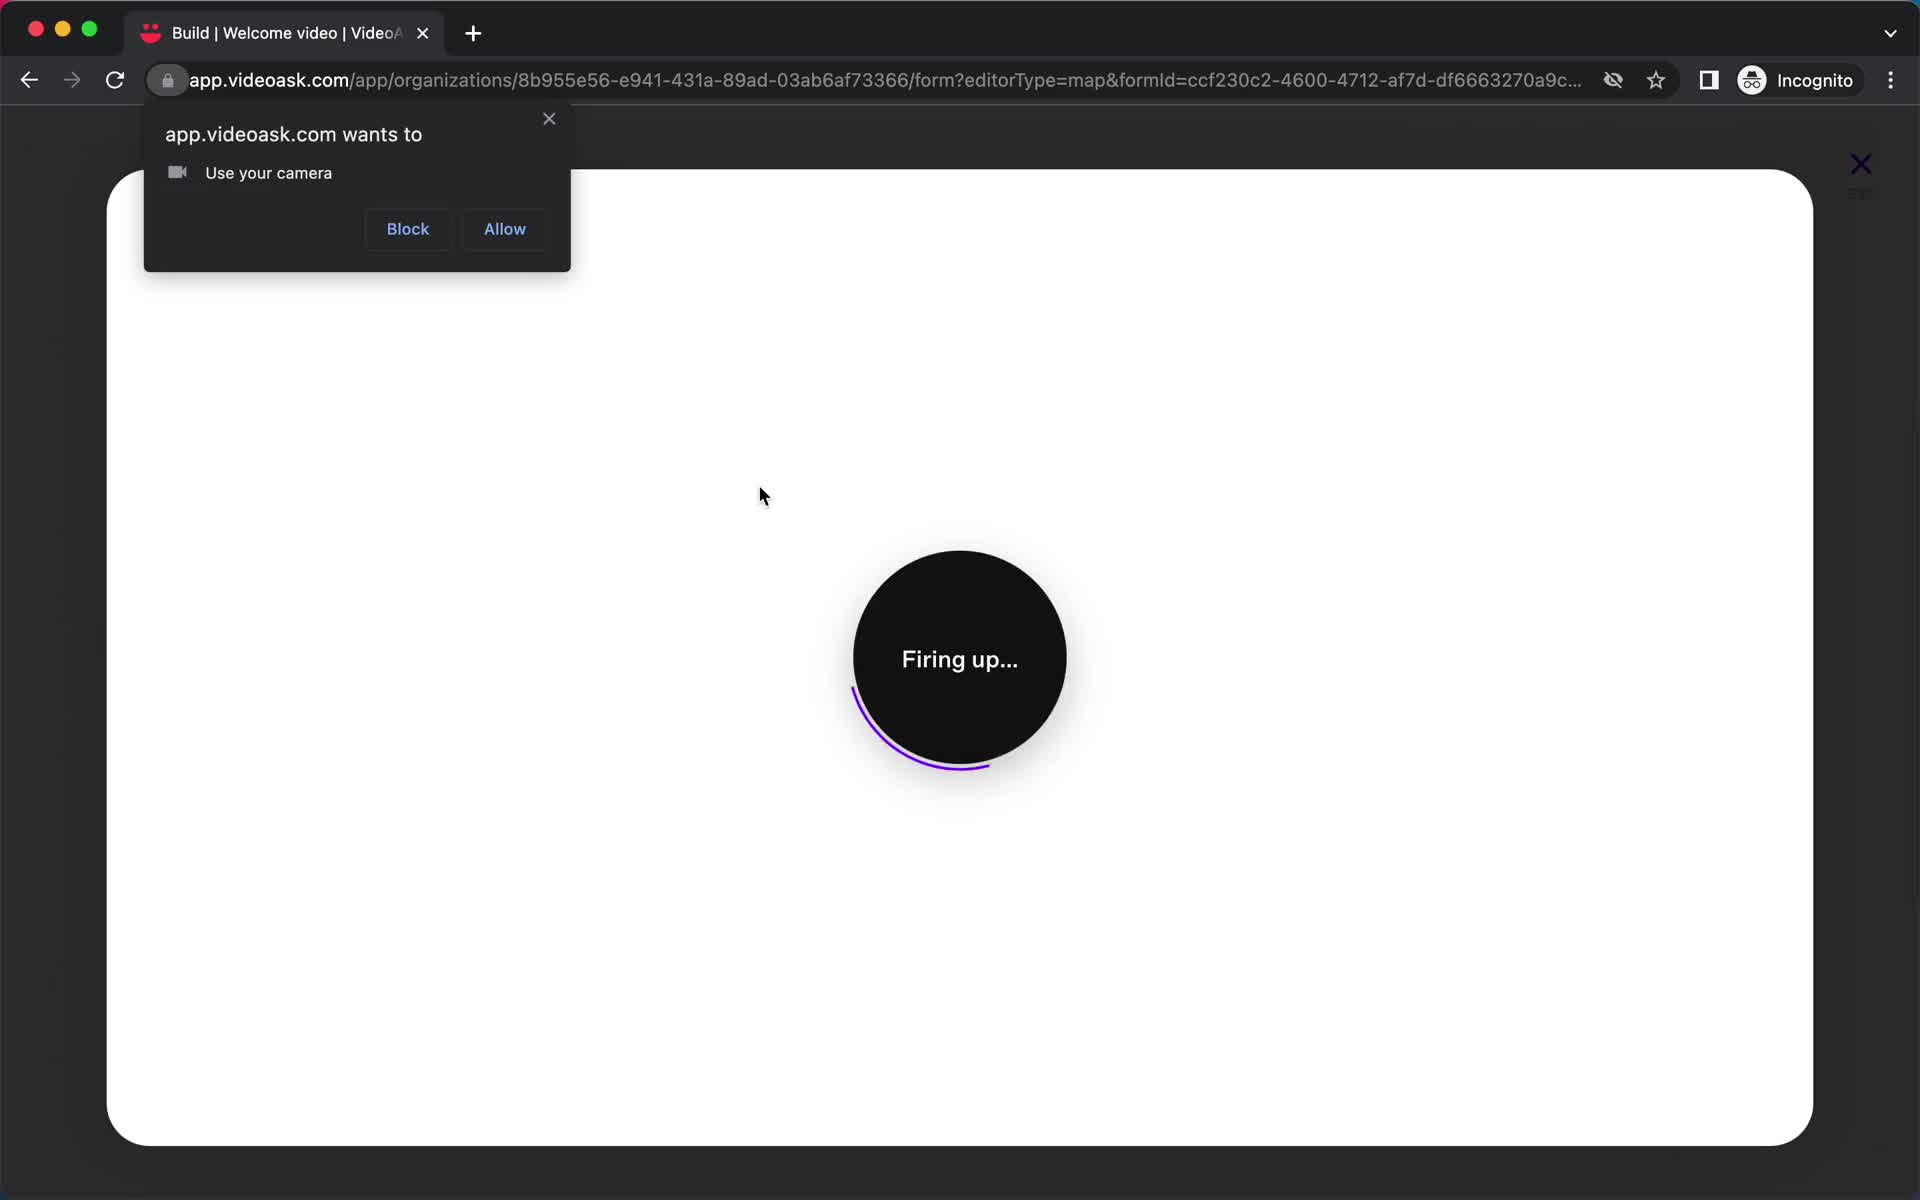This screenshot has width=1920, height=1200.
Task: Click the browser back navigation arrow
Action: tap(29, 80)
